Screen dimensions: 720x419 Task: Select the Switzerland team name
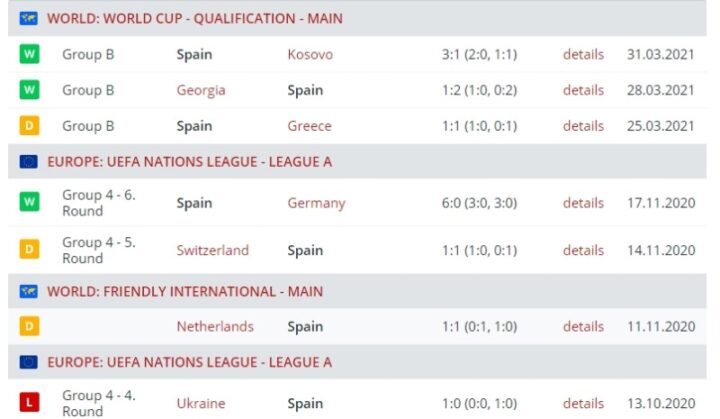[x=213, y=250]
